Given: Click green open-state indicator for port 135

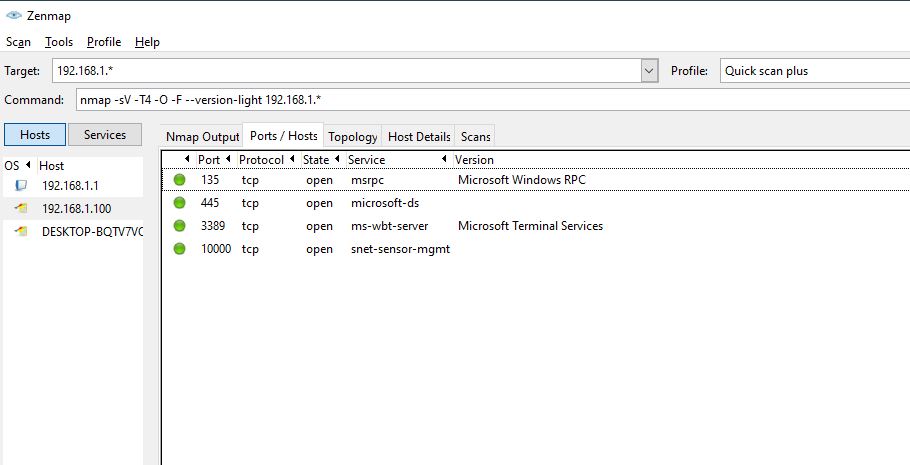Looking at the screenshot, I should coord(179,180).
